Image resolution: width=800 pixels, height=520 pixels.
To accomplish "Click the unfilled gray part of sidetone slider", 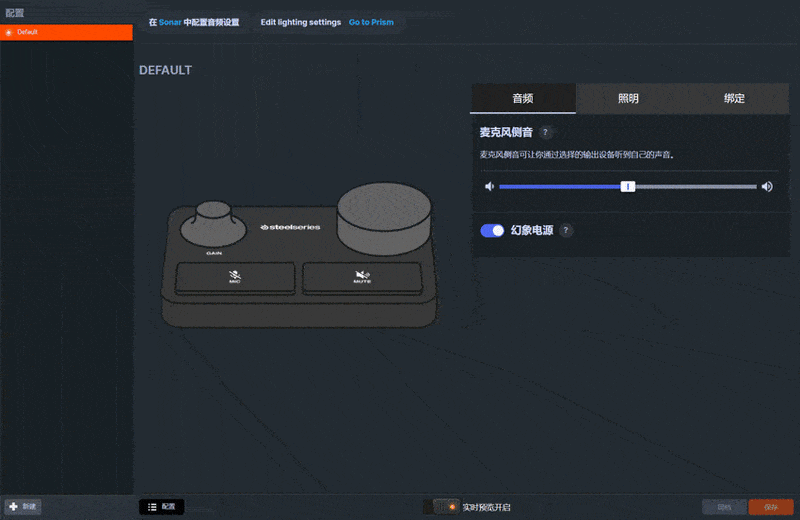I will 696,187.
